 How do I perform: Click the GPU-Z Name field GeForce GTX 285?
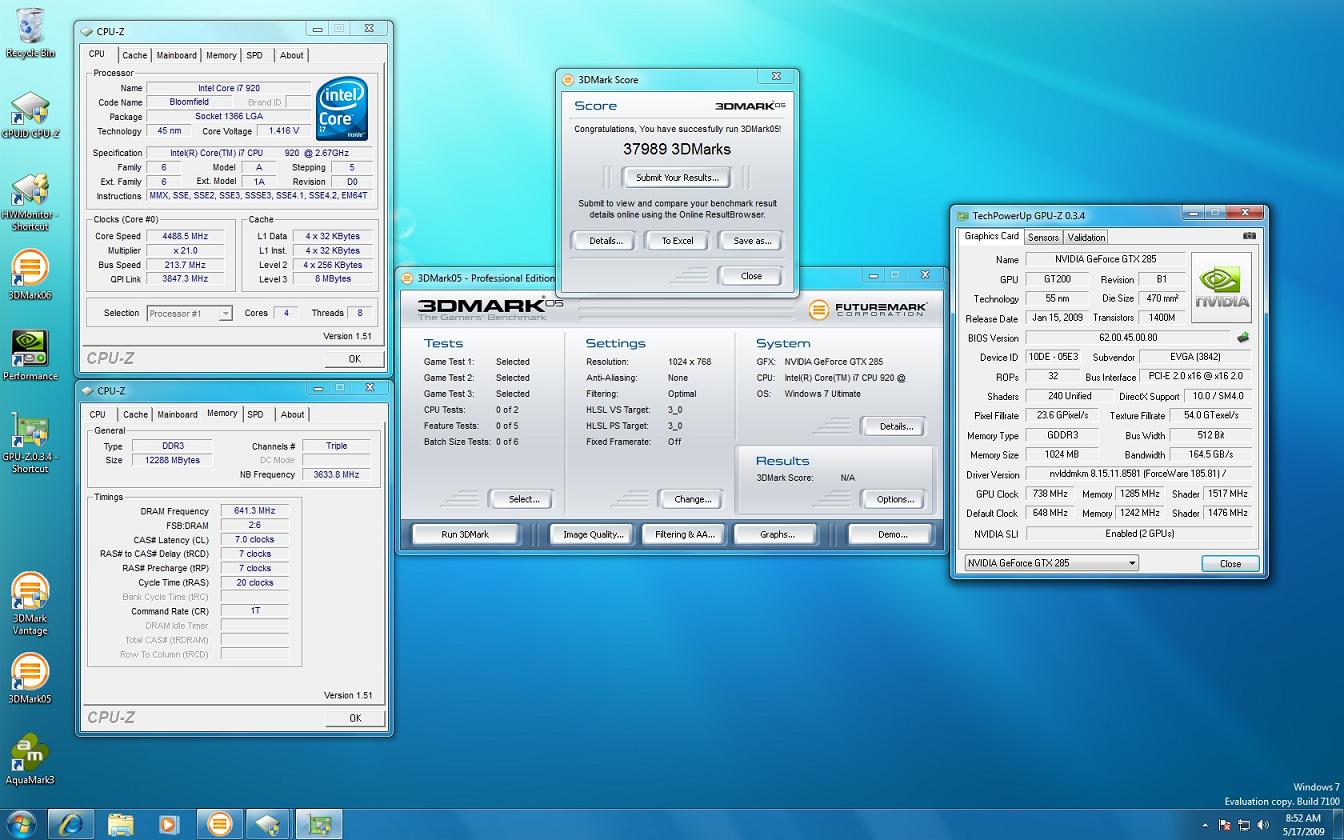coord(1105,259)
